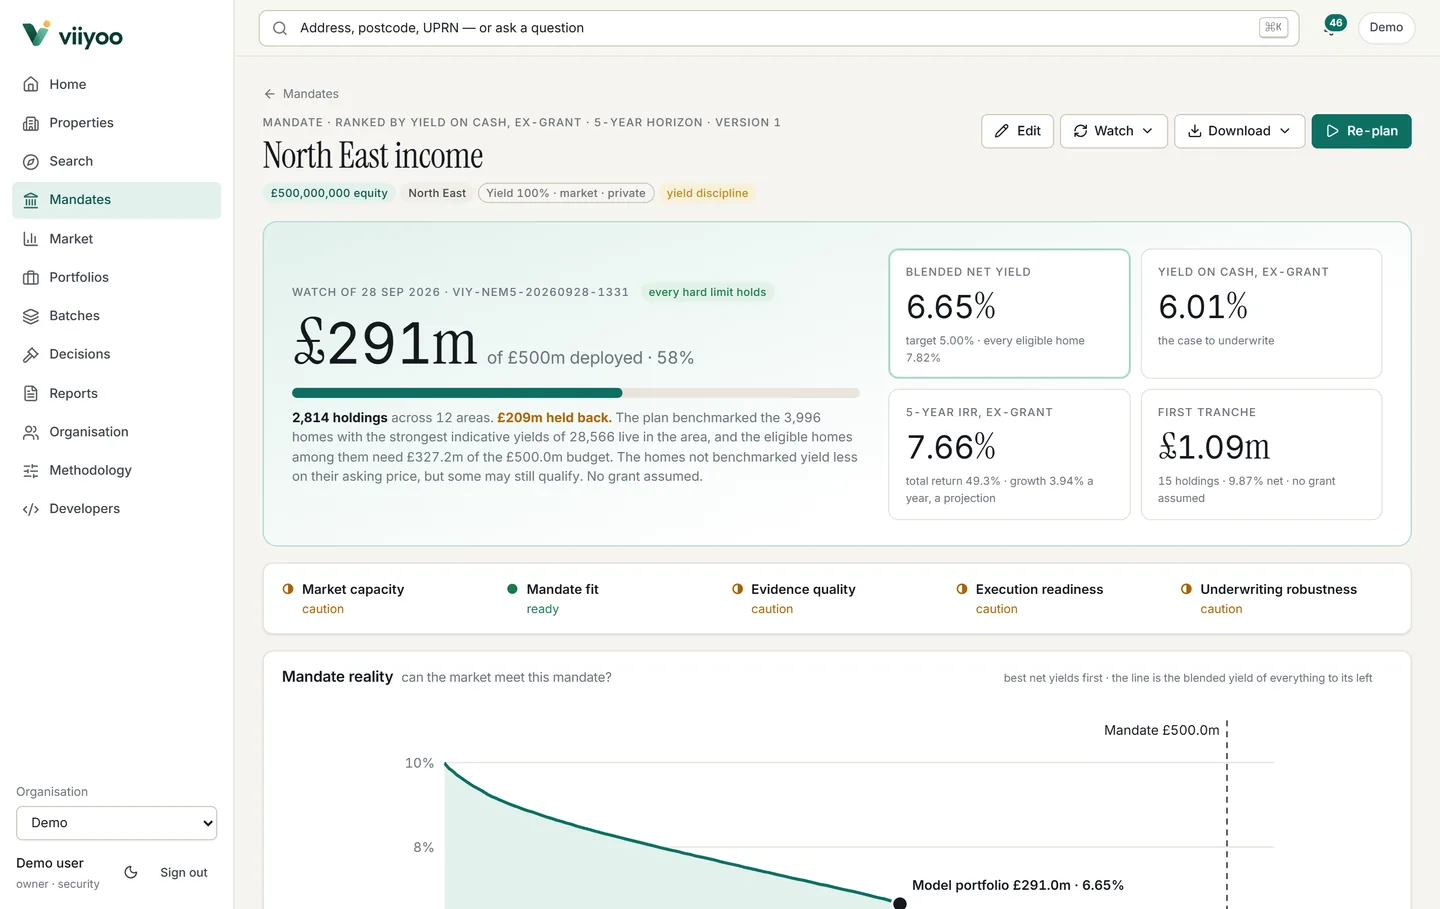Open the Home menu item
This screenshot has width=1440, height=909.
point(117,84)
